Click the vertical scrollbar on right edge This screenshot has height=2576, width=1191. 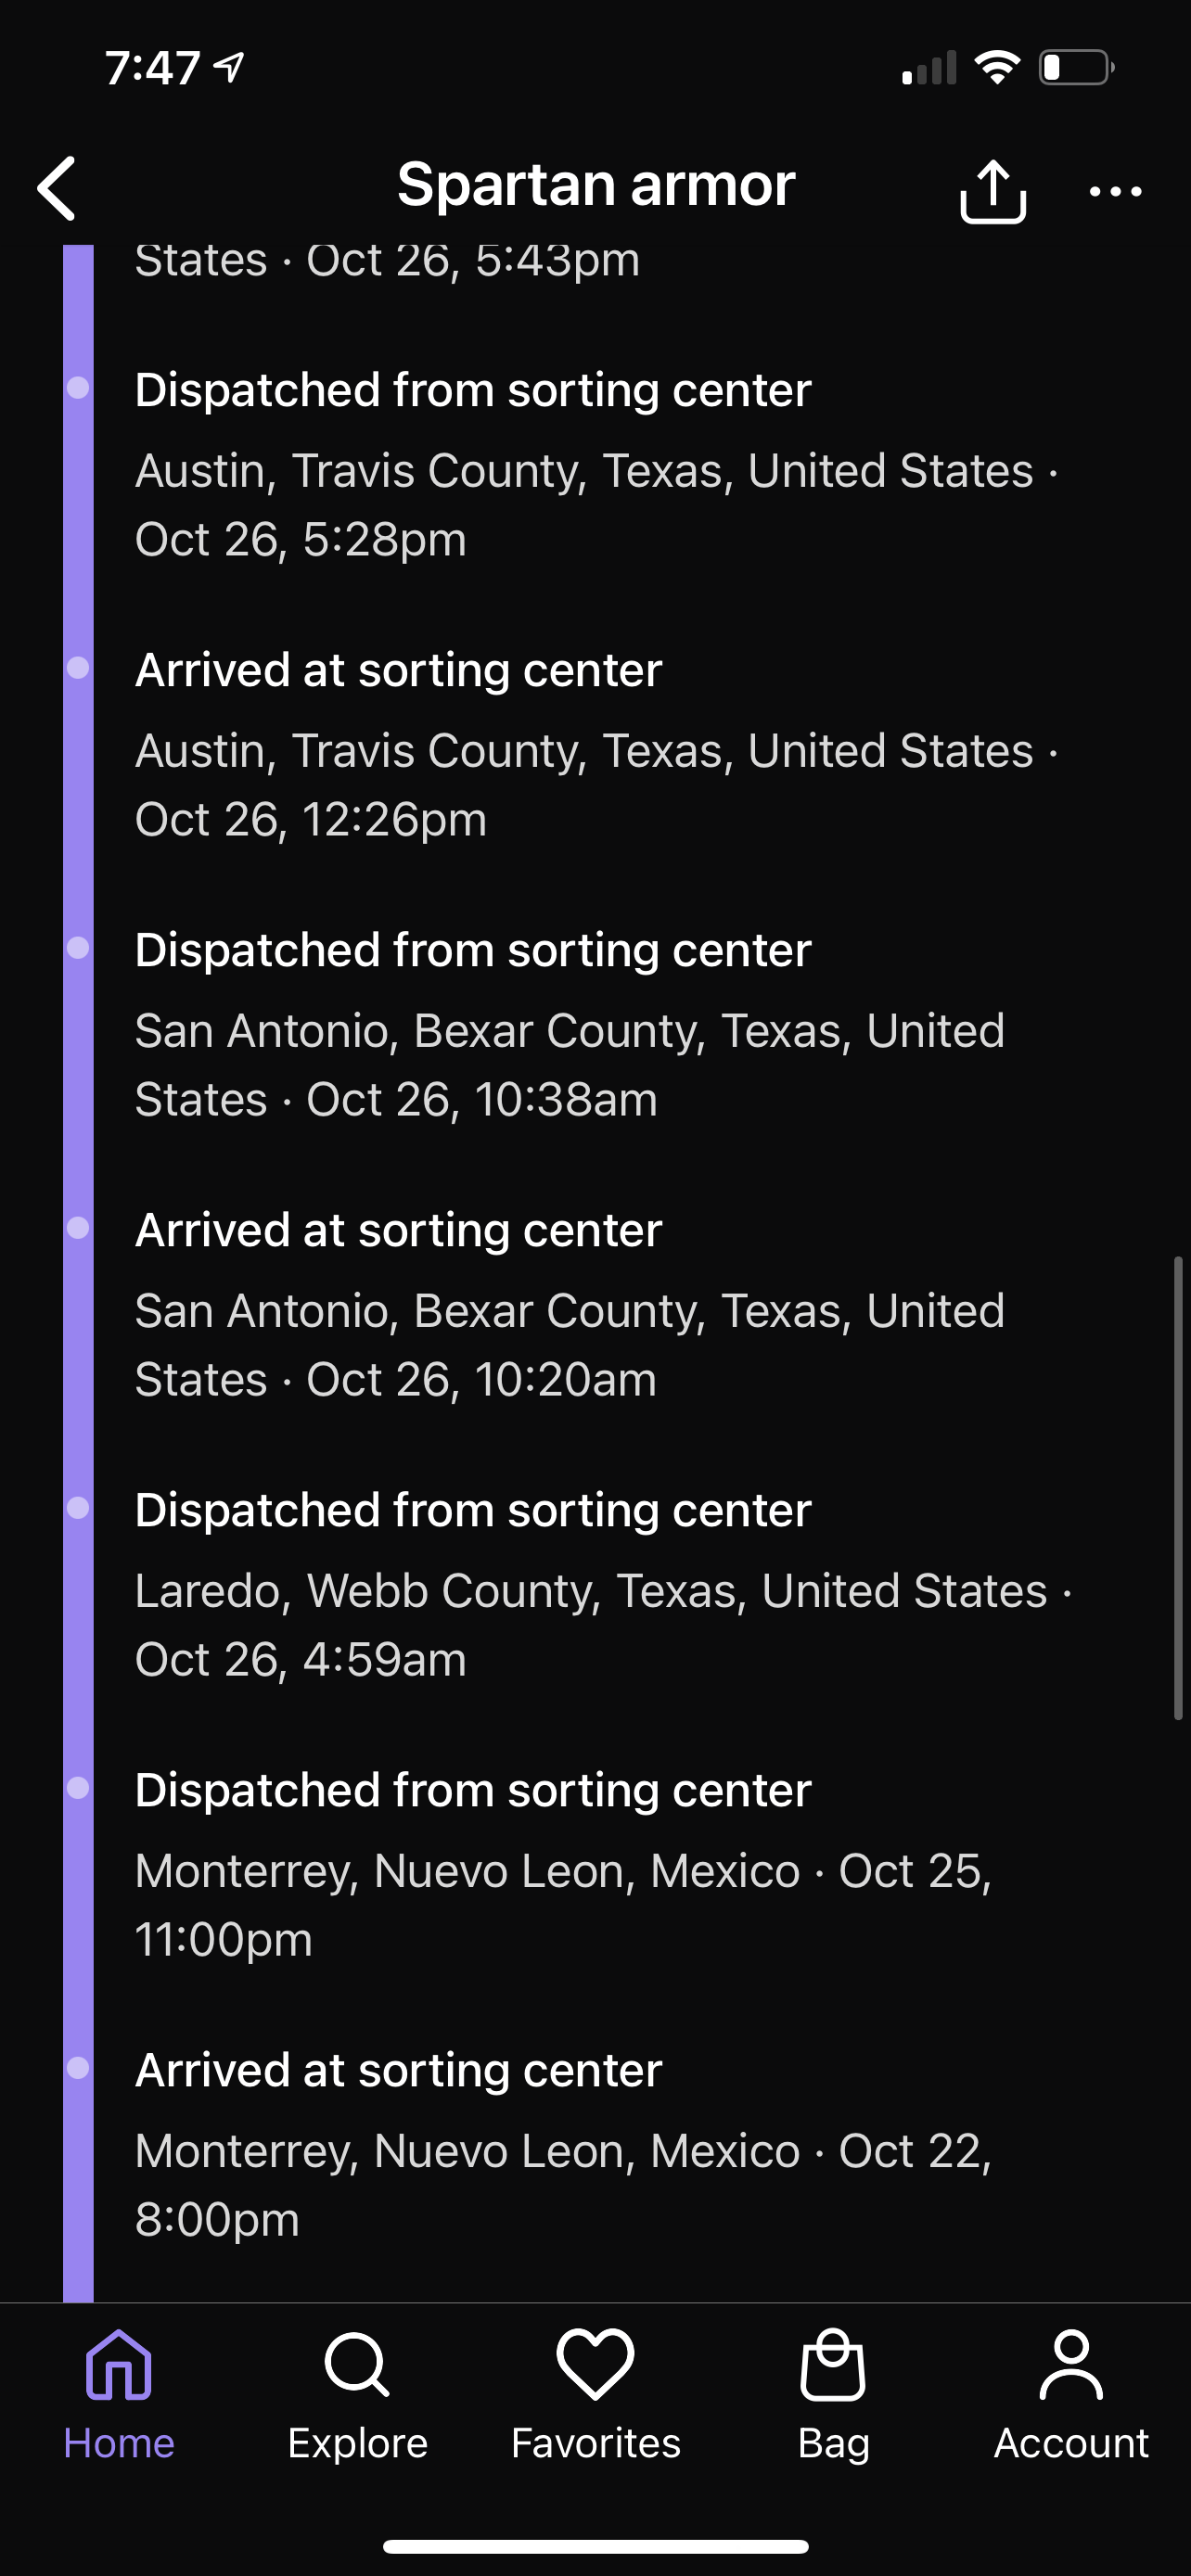click(x=1178, y=1488)
